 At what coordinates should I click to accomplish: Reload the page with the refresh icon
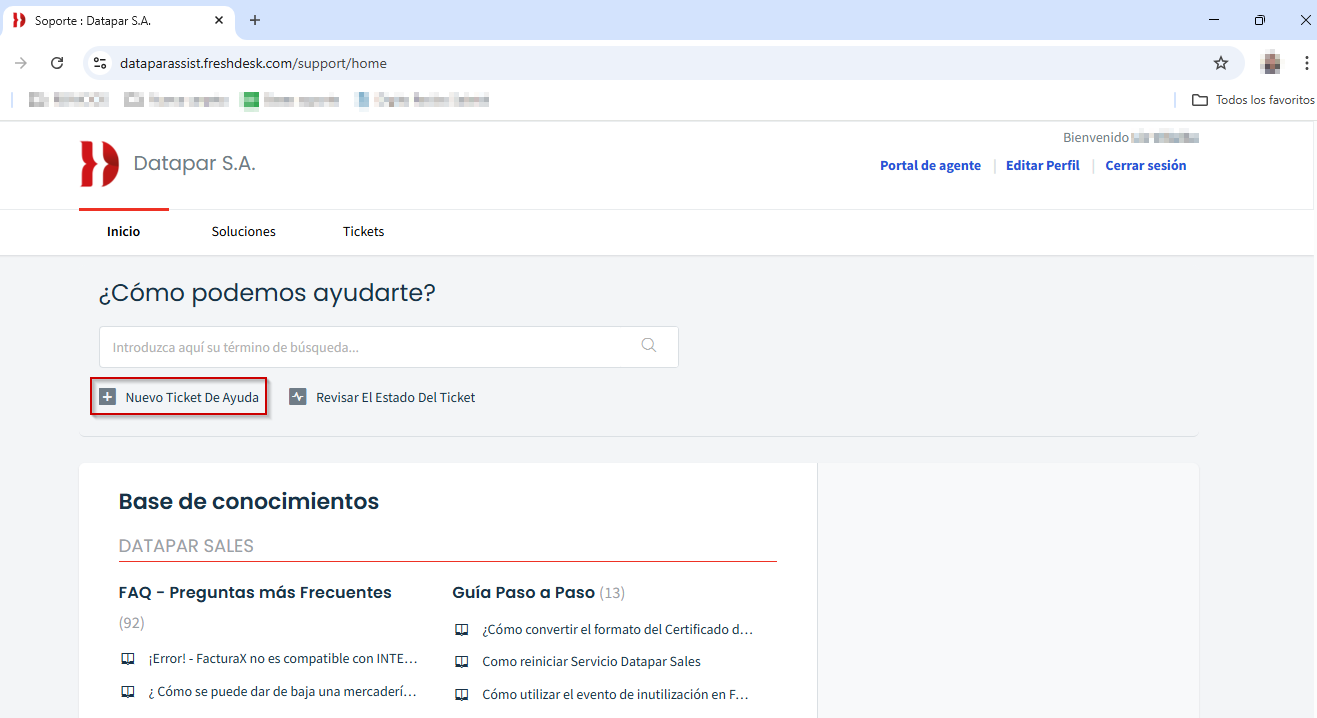pos(57,63)
